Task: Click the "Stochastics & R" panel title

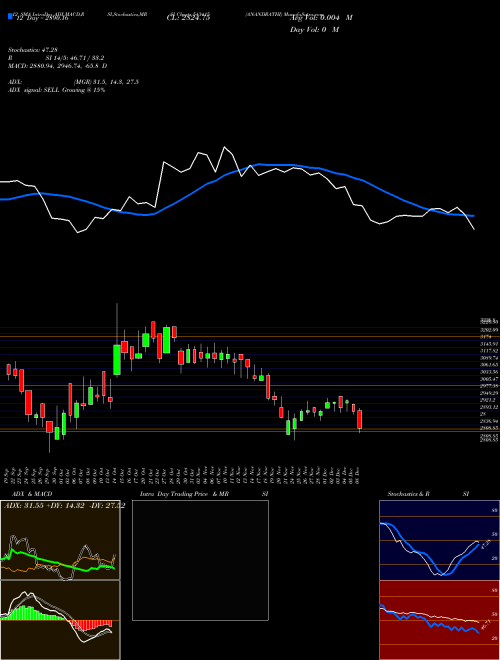Action: [408, 494]
